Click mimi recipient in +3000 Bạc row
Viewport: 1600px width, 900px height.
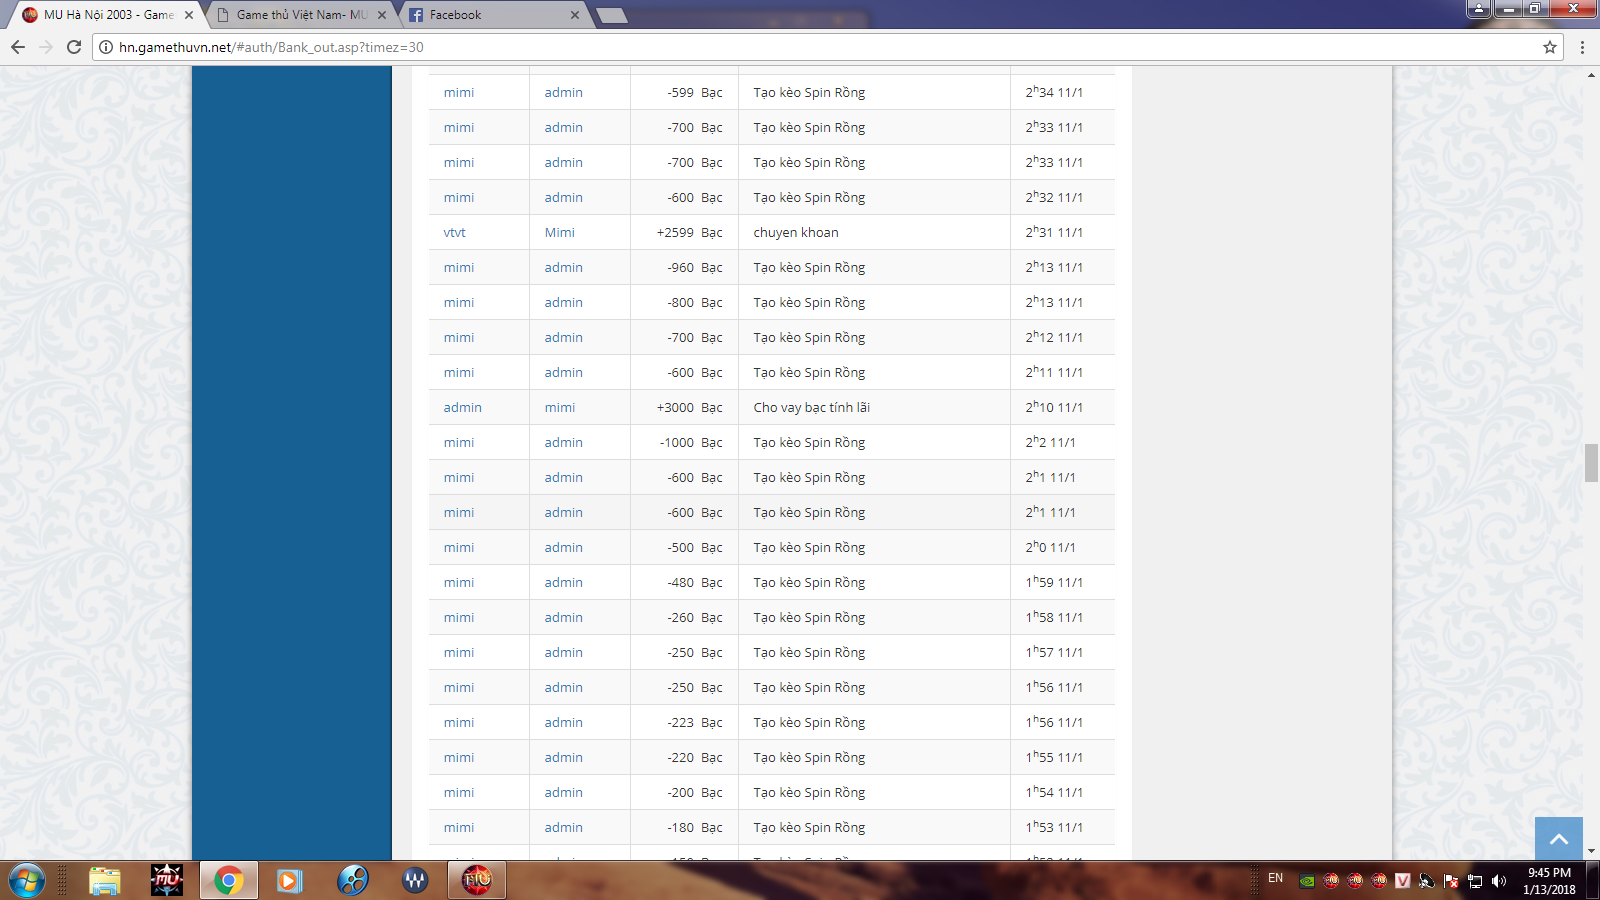pyautogui.click(x=560, y=407)
